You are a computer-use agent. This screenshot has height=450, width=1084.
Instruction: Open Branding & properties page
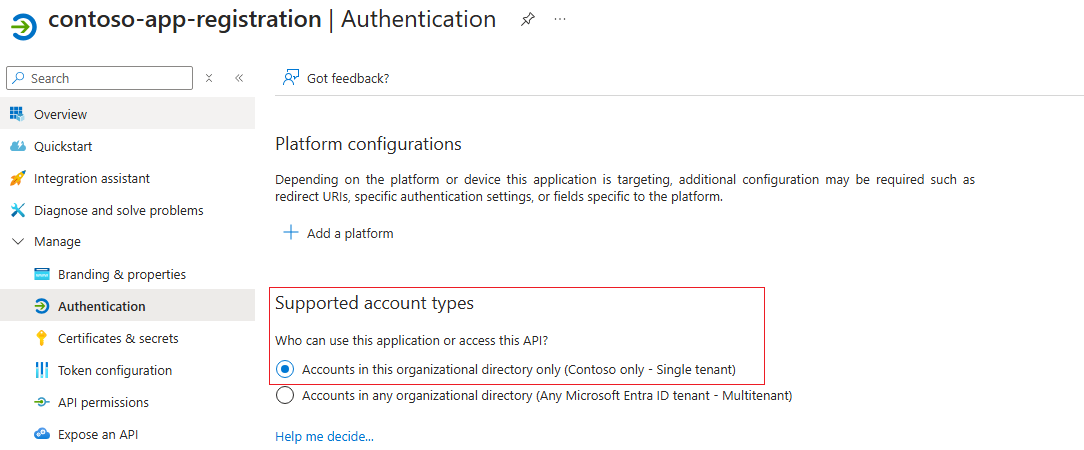(x=121, y=274)
